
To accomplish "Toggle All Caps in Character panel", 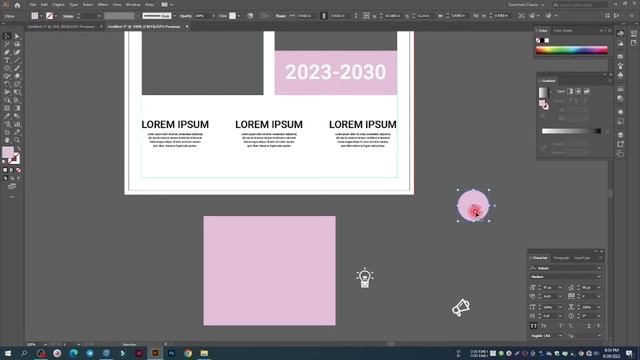I will [x=533, y=326].
